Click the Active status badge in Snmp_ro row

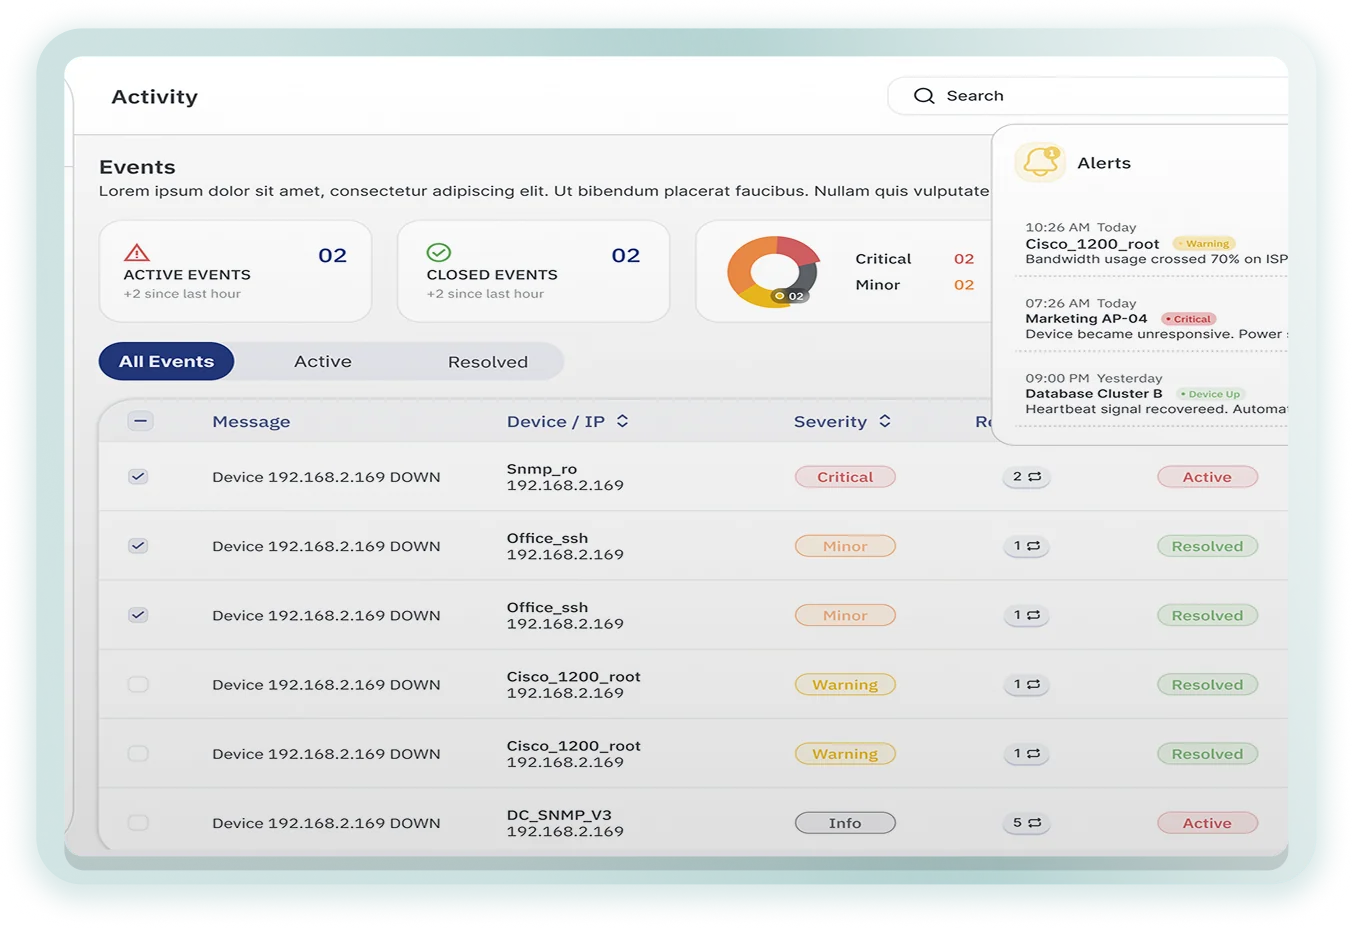tap(1207, 477)
